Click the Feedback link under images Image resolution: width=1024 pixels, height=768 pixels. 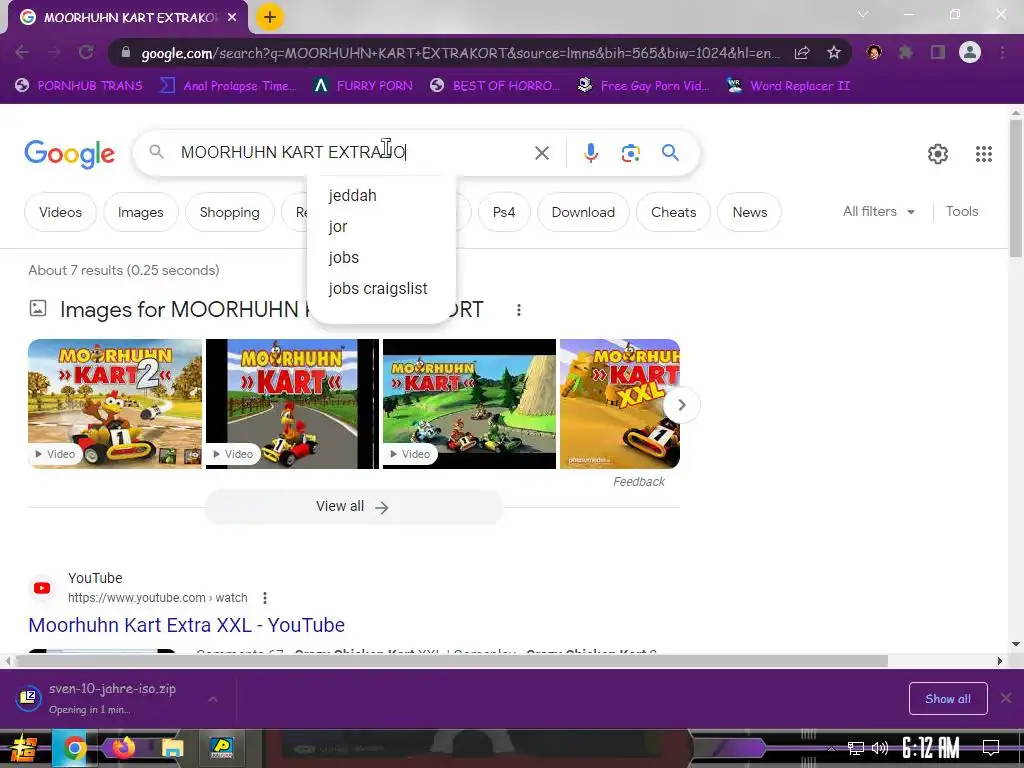click(x=639, y=482)
